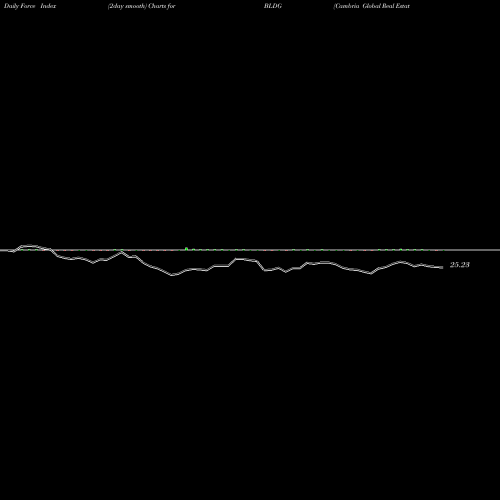This screenshot has width=500, height=500.
Task: Click the 'Cambria Global Real Estat' name text
Action: (x=372, y=6)
